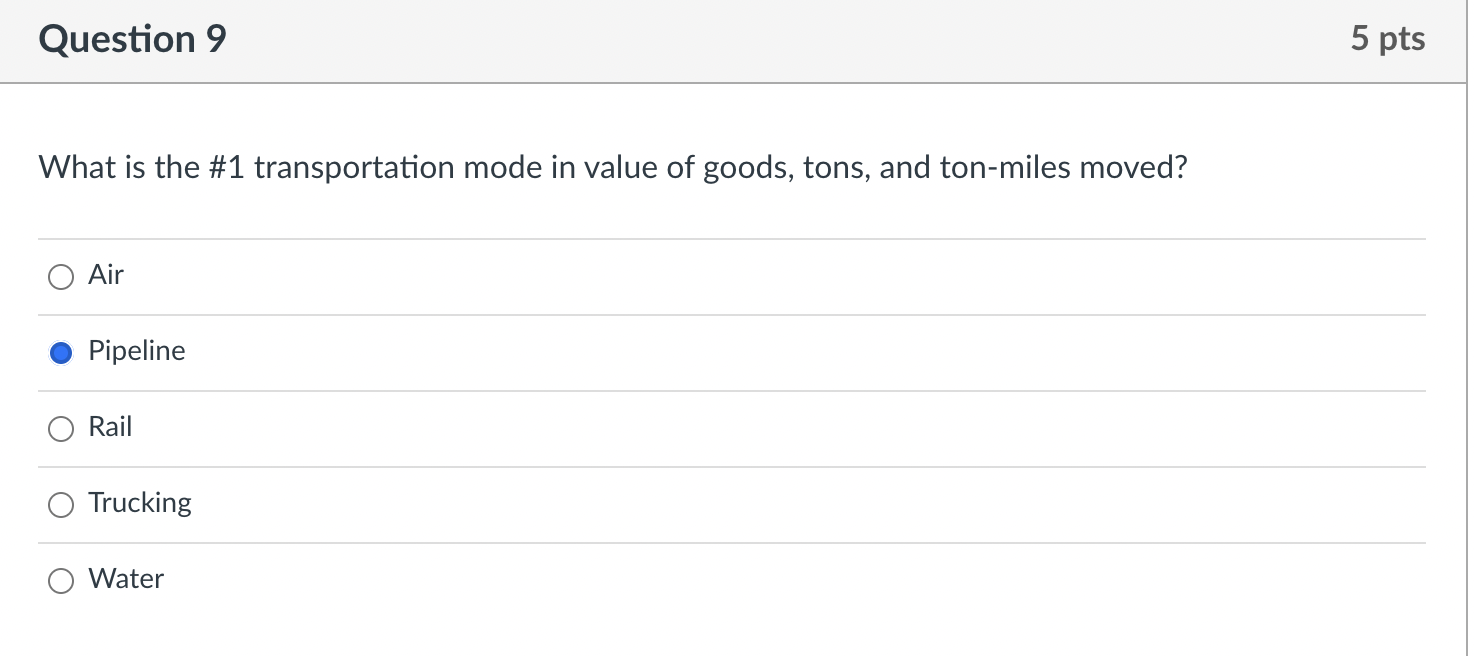
Task: Click the 'Water' answer label text
Action: [126, 579]
